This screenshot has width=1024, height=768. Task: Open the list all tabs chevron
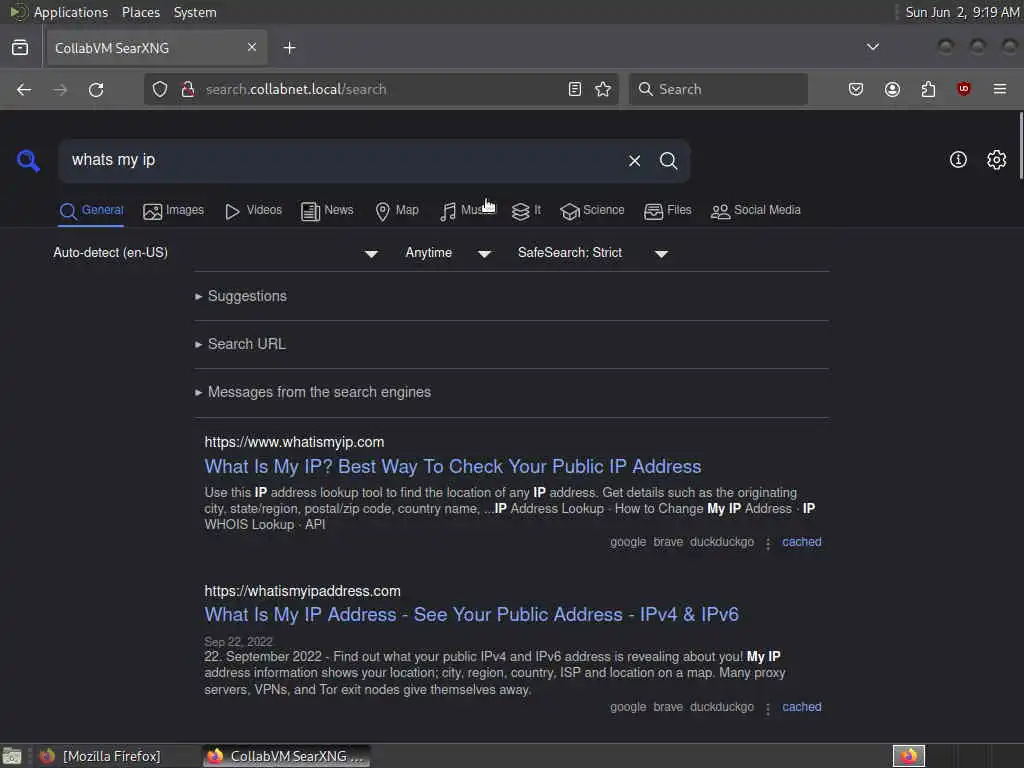pyautogui.click(x=872, y=47)
